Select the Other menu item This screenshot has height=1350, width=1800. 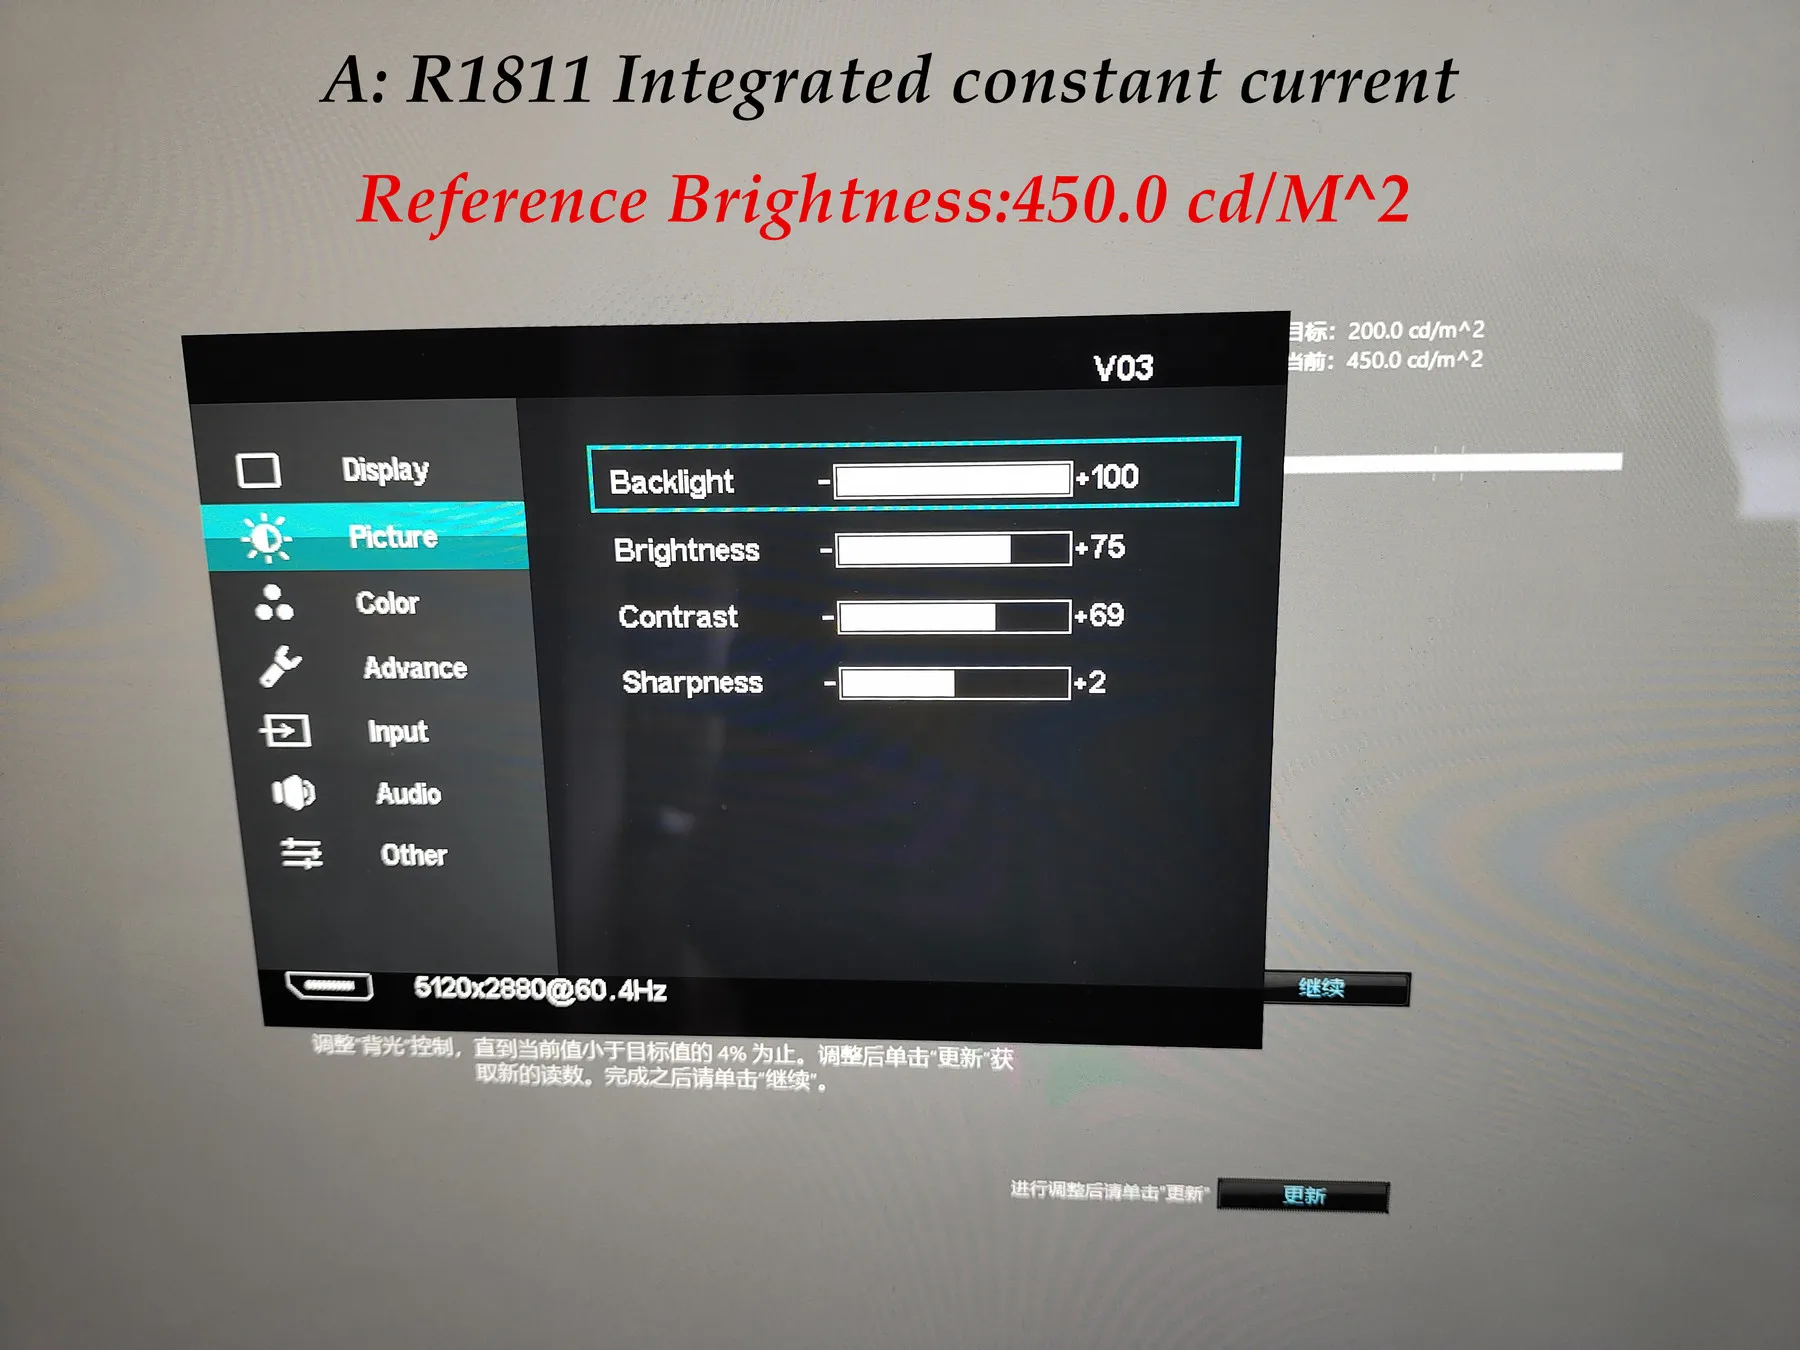coord(413,855)
